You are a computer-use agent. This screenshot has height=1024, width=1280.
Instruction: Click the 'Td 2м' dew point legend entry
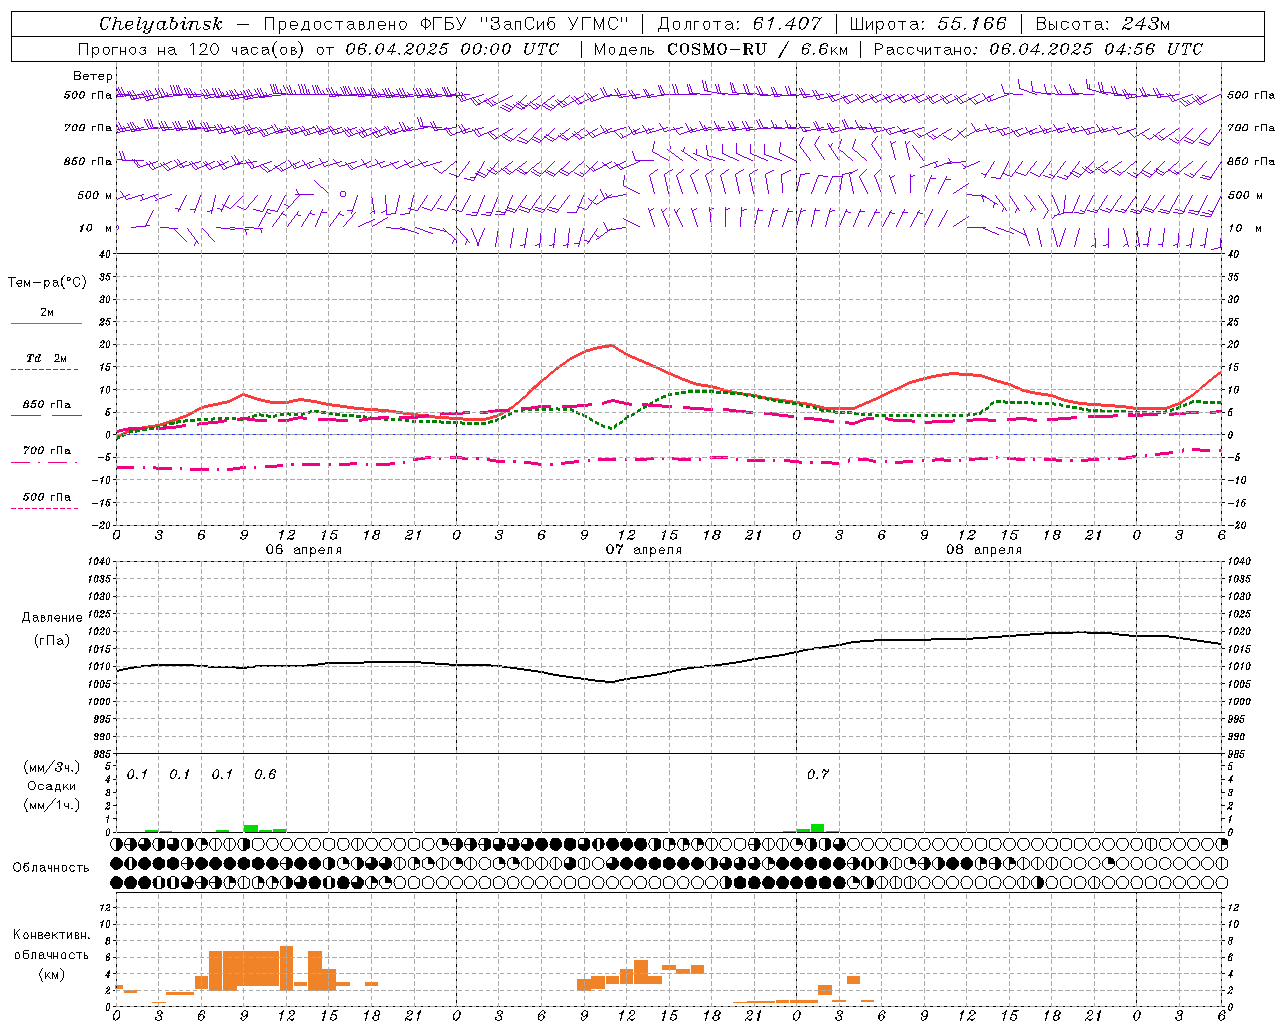coord(47,358)
